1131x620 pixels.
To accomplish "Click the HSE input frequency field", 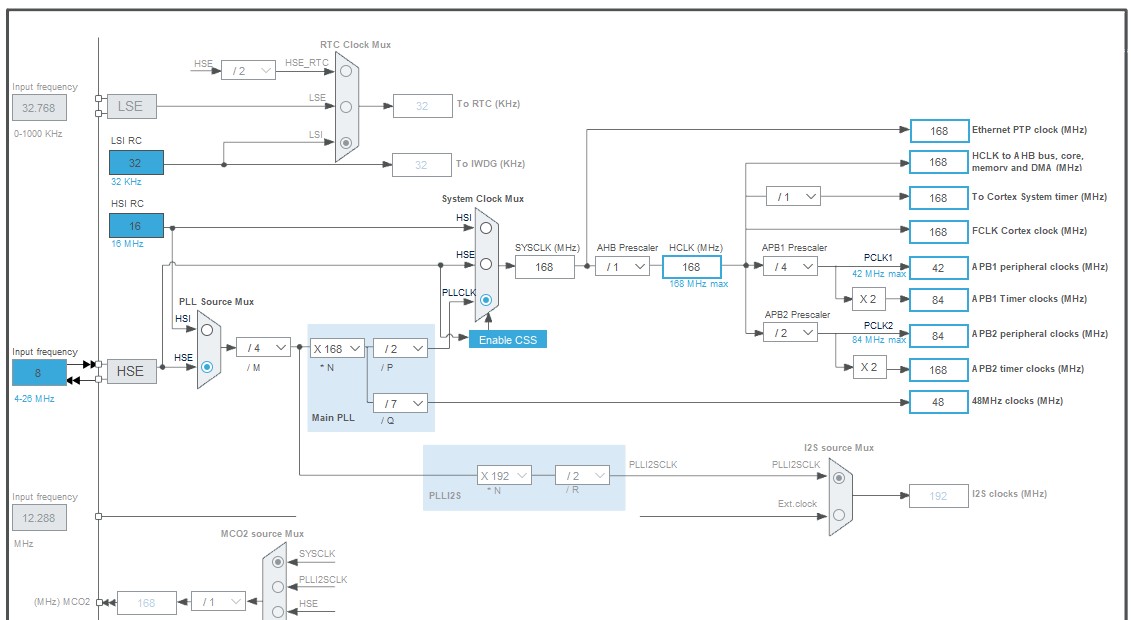I will (39, 372).
